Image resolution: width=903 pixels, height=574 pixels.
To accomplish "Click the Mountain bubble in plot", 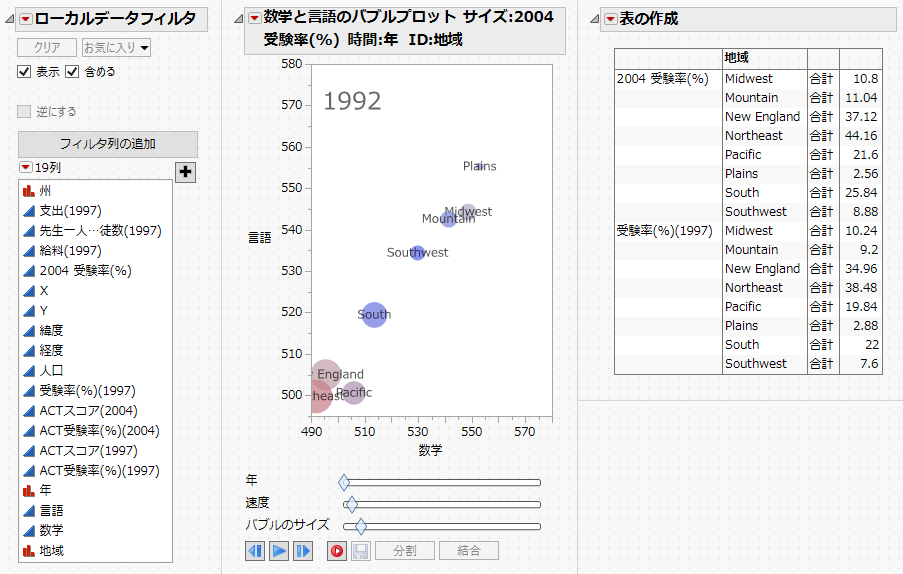I will (x=449, y=219).
